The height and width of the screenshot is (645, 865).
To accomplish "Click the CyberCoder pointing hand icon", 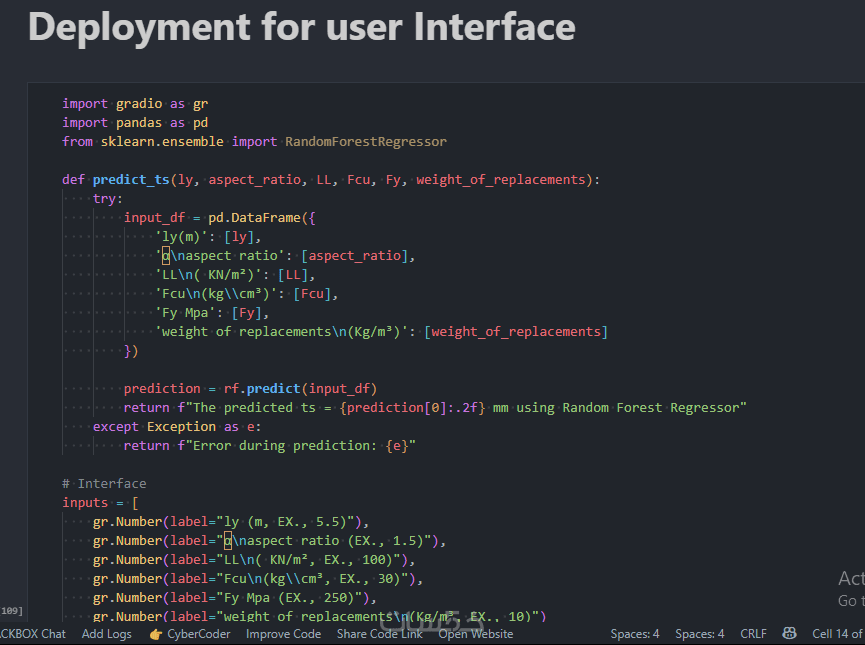I will [156, 634].
